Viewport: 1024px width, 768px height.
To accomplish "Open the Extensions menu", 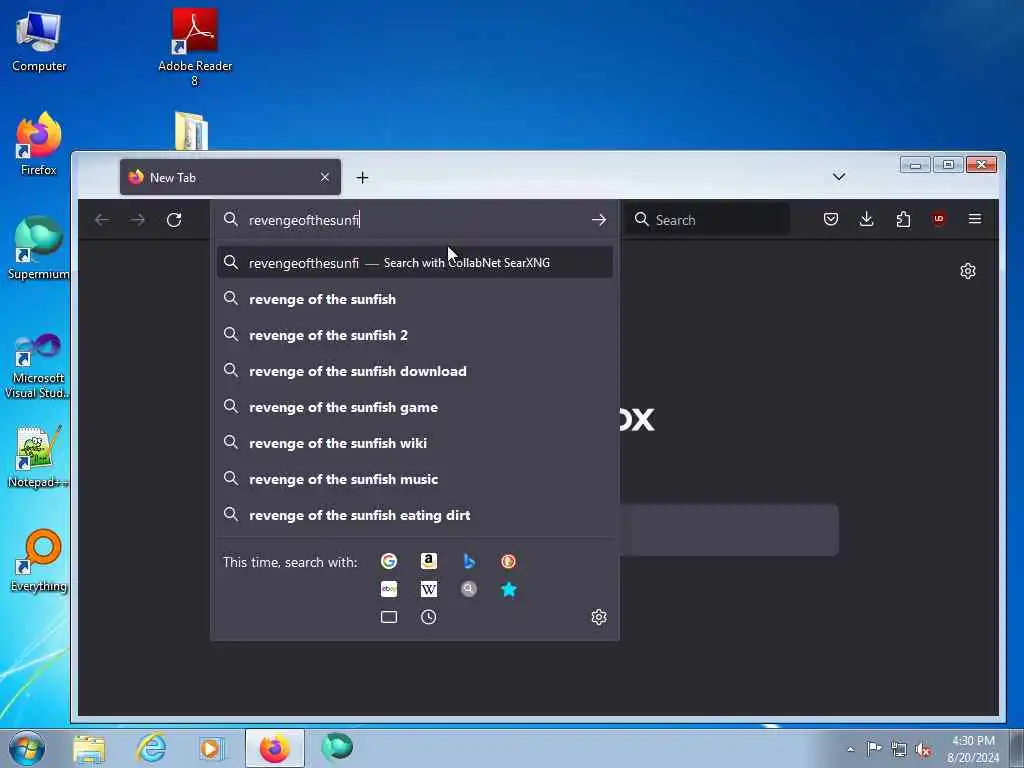I will click(x=903, y=219).
